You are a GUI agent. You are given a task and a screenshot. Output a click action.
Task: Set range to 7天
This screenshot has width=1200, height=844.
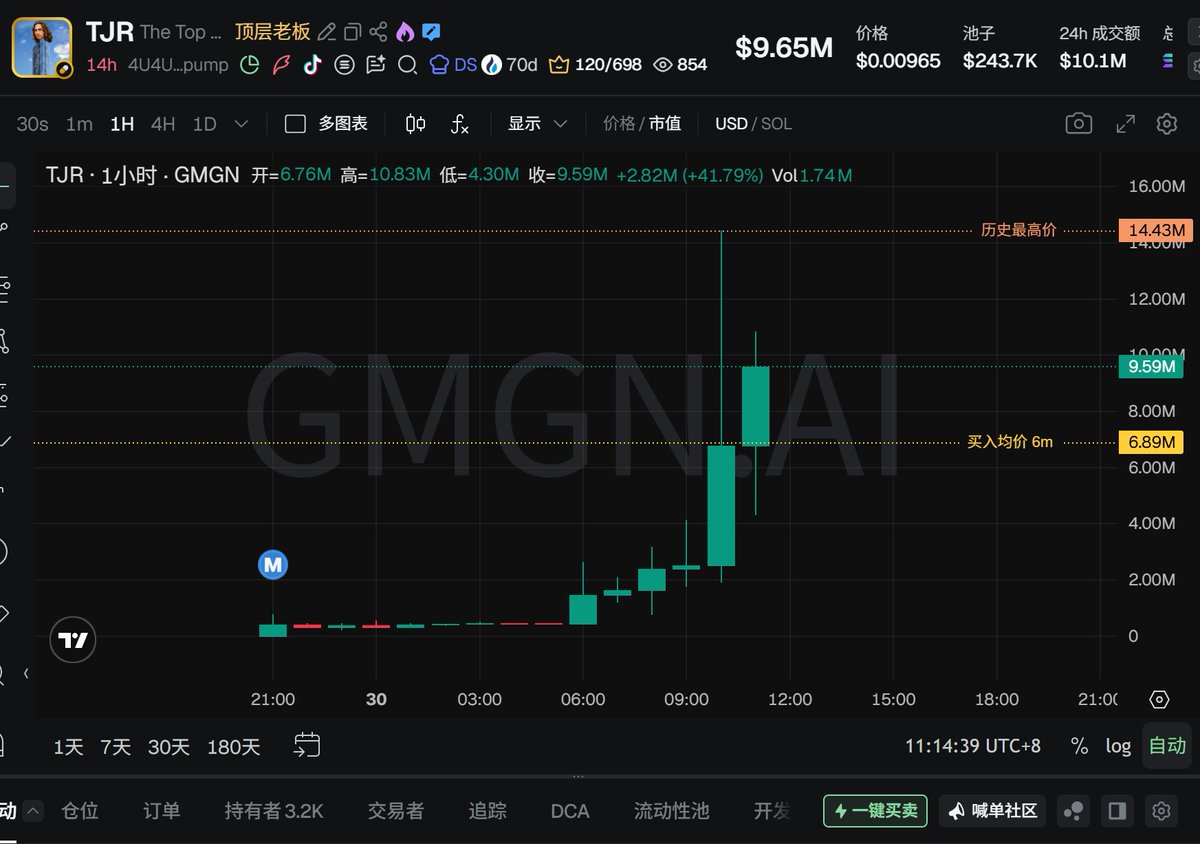(116, 747)
